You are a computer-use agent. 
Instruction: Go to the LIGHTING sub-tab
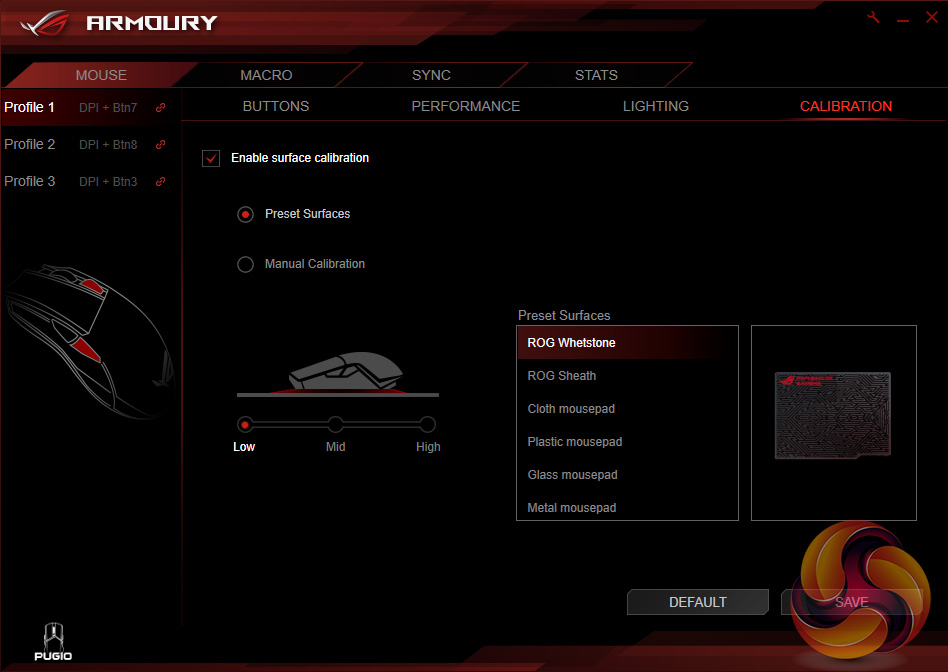tap(656, 106)
